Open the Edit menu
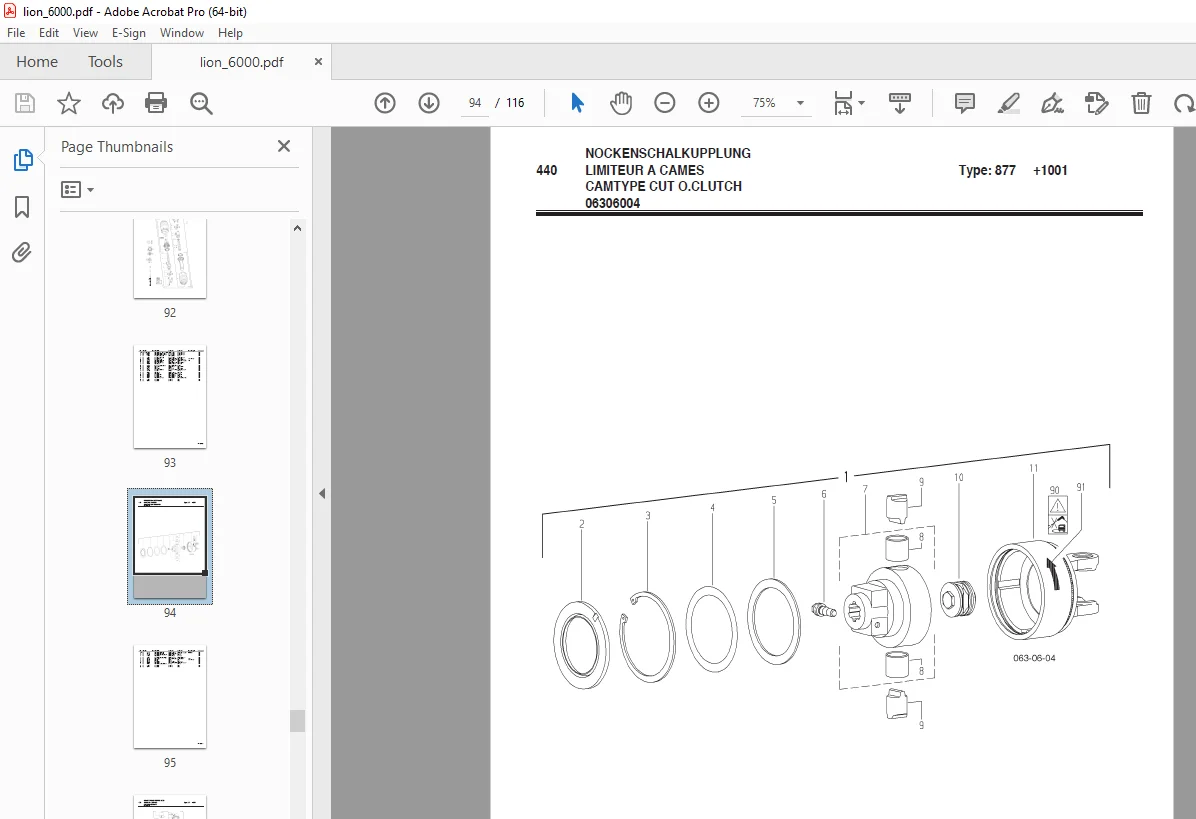The width and height of the screenshot is (1196, 819). pos(49,33)
